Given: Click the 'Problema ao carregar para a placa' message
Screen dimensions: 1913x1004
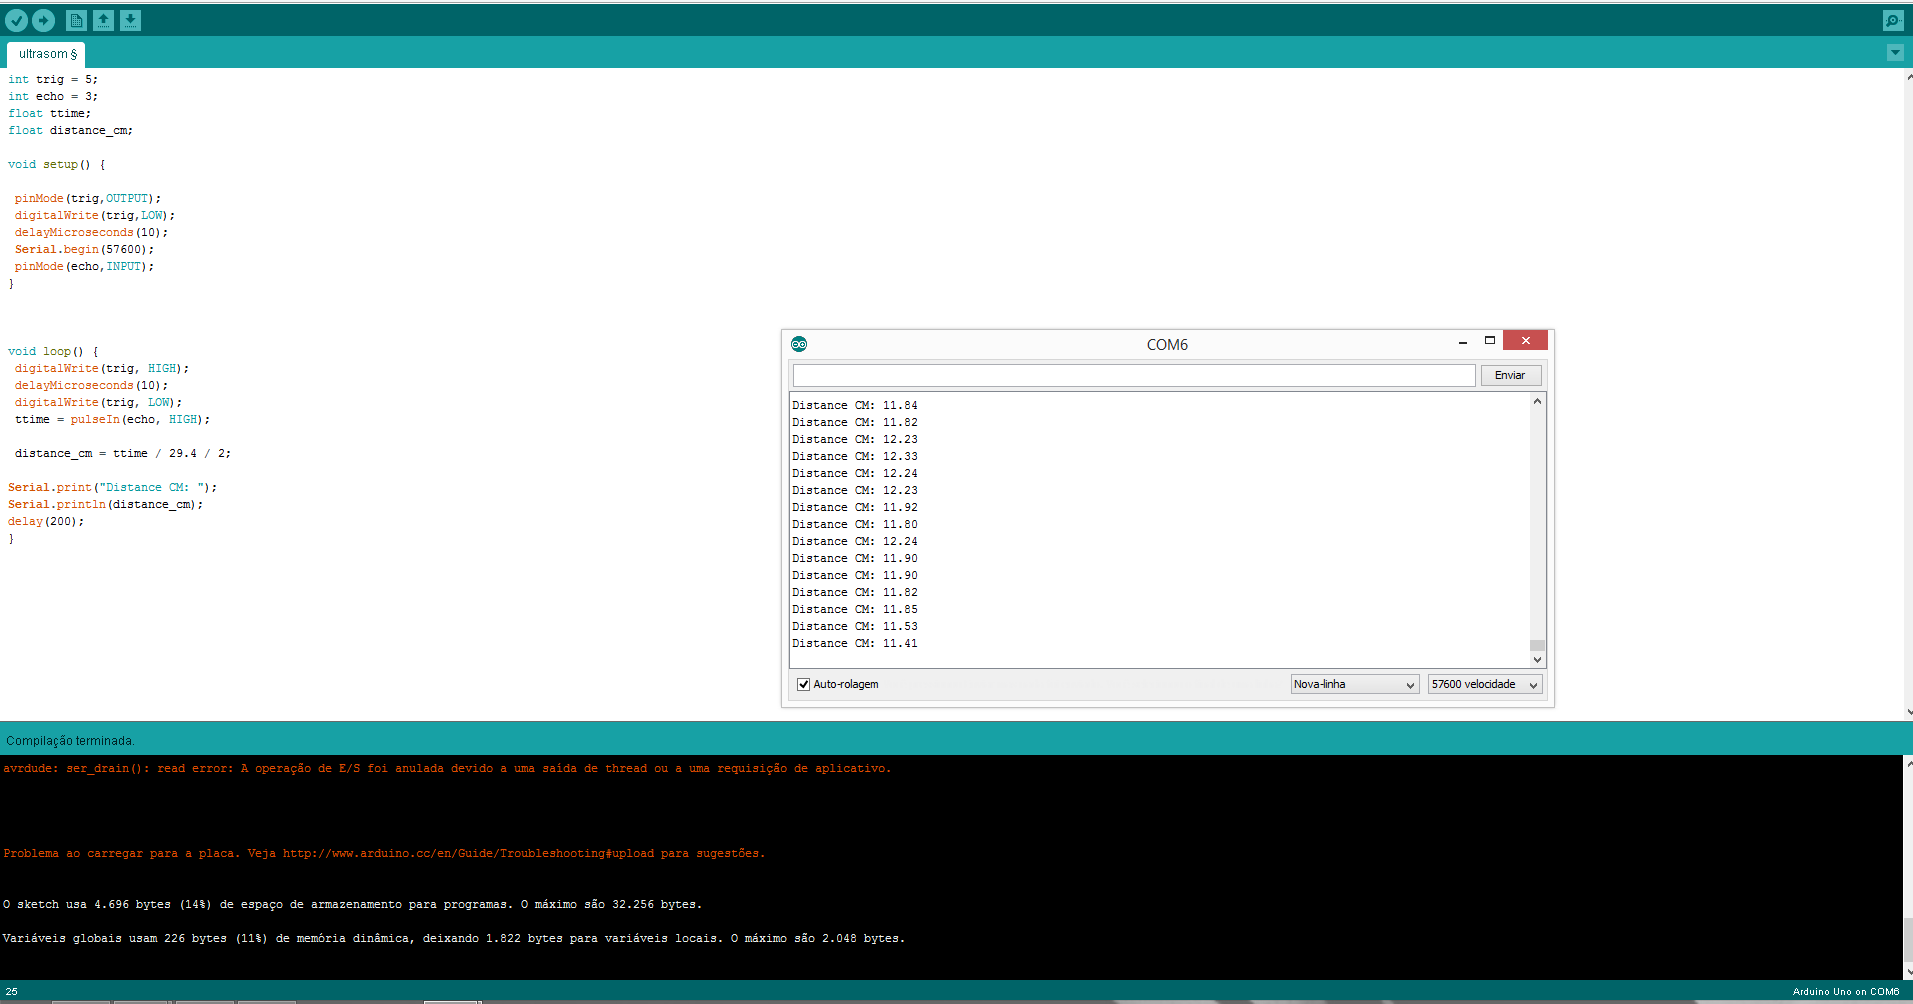Looking at the screenshot, I should pyautogui.click(x=384, y=854).
